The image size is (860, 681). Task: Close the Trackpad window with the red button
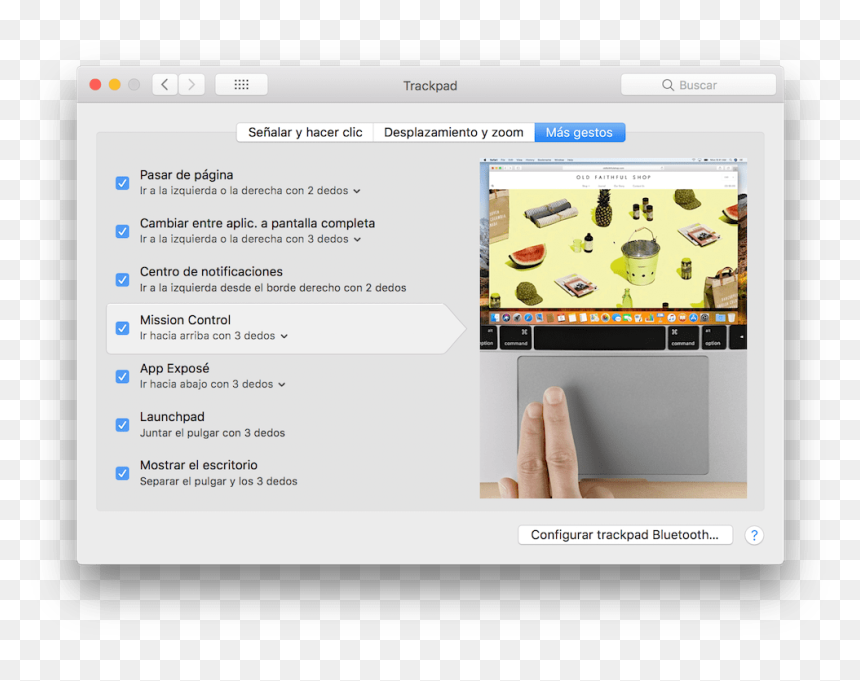[95, 84]
